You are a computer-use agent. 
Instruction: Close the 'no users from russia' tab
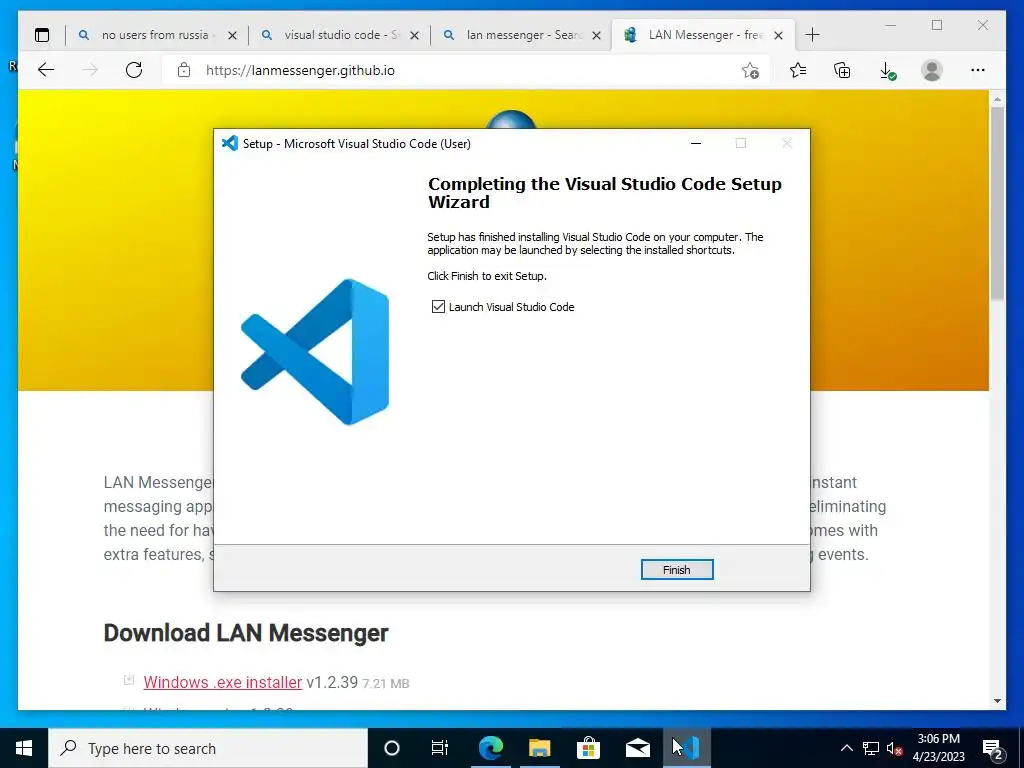click(x=232, y=35)
